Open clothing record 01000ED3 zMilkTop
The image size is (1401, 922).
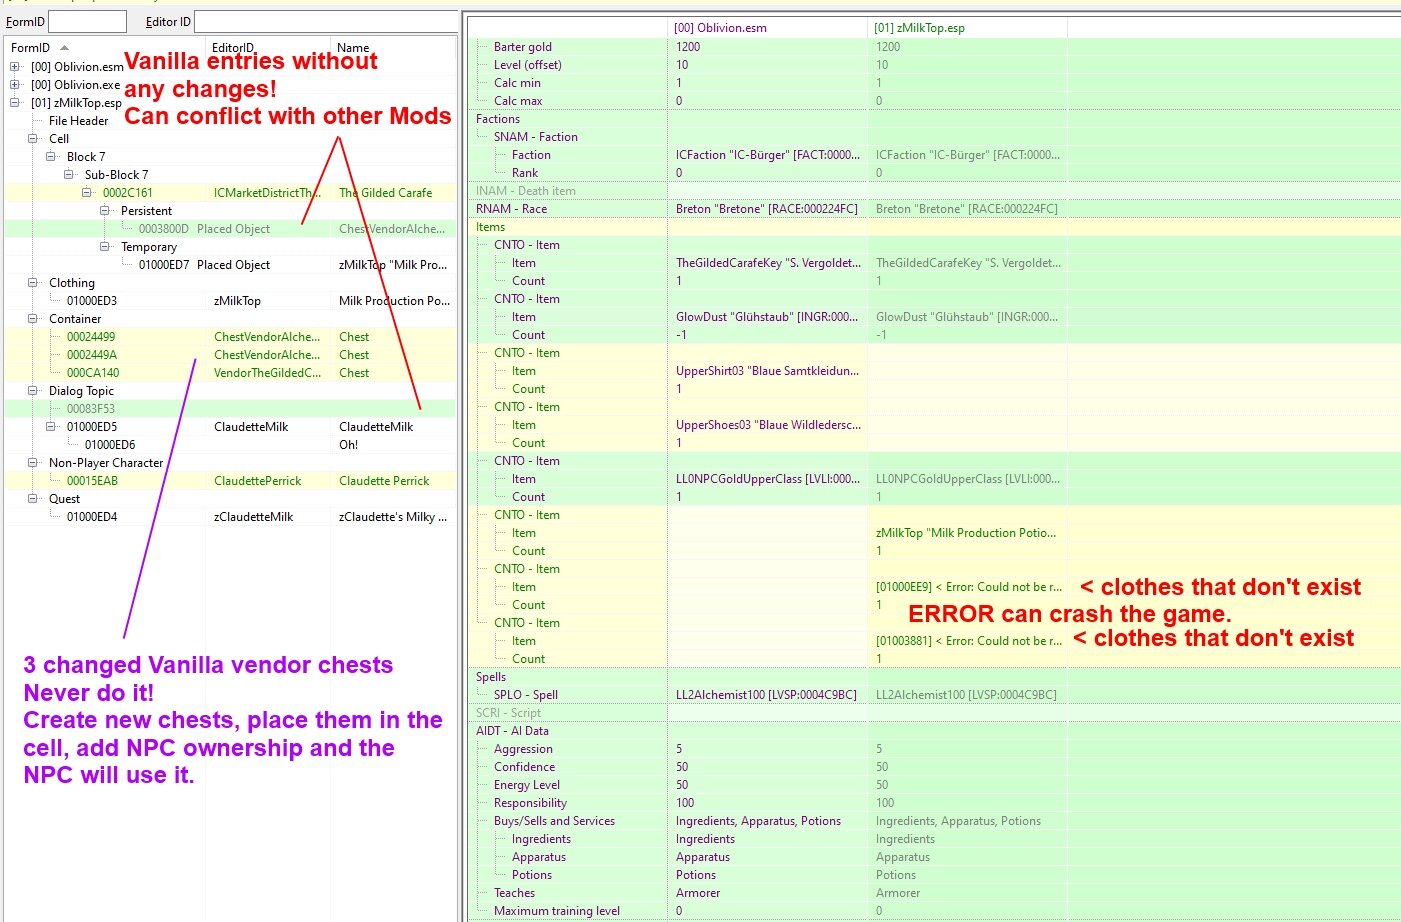point(230,301)
